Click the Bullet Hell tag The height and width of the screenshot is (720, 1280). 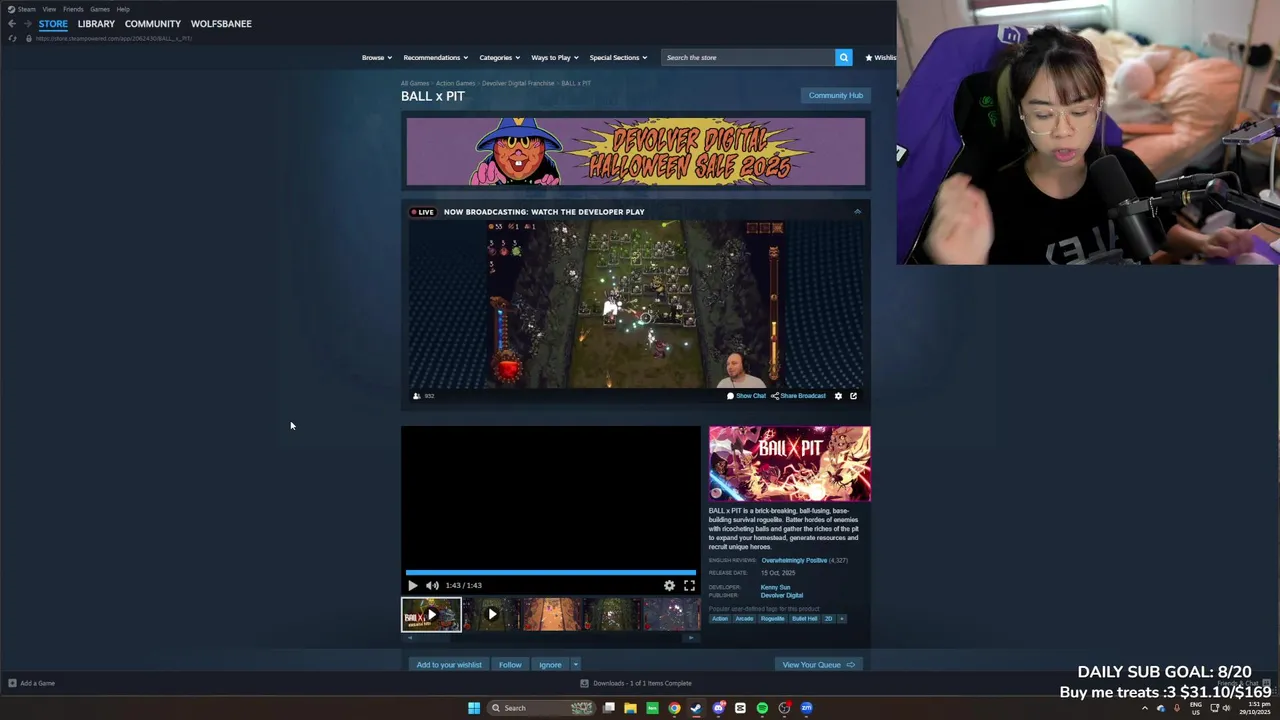coord(805,618)
